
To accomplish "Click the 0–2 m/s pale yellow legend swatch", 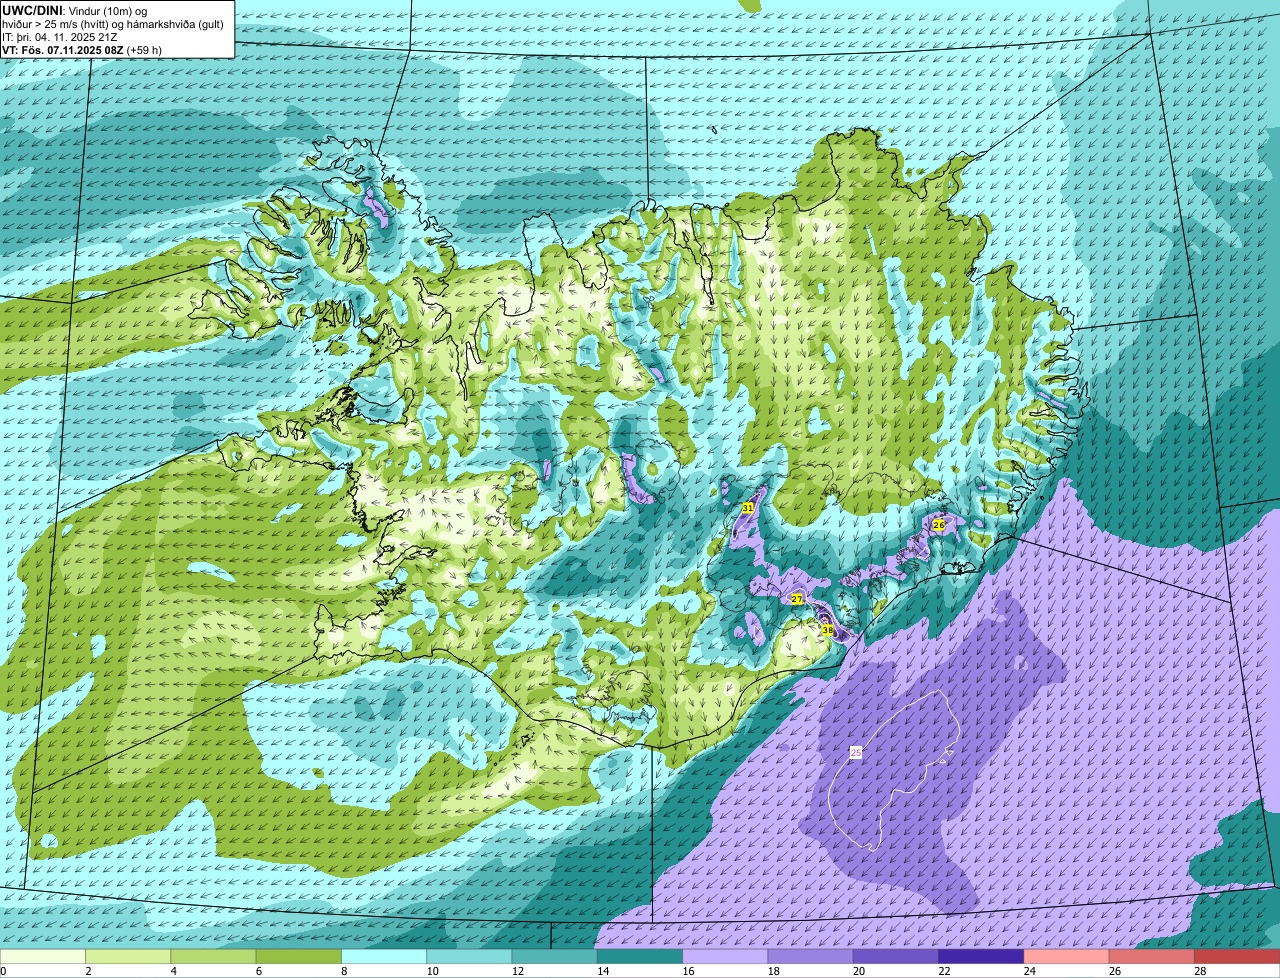I will pos(43,957).
